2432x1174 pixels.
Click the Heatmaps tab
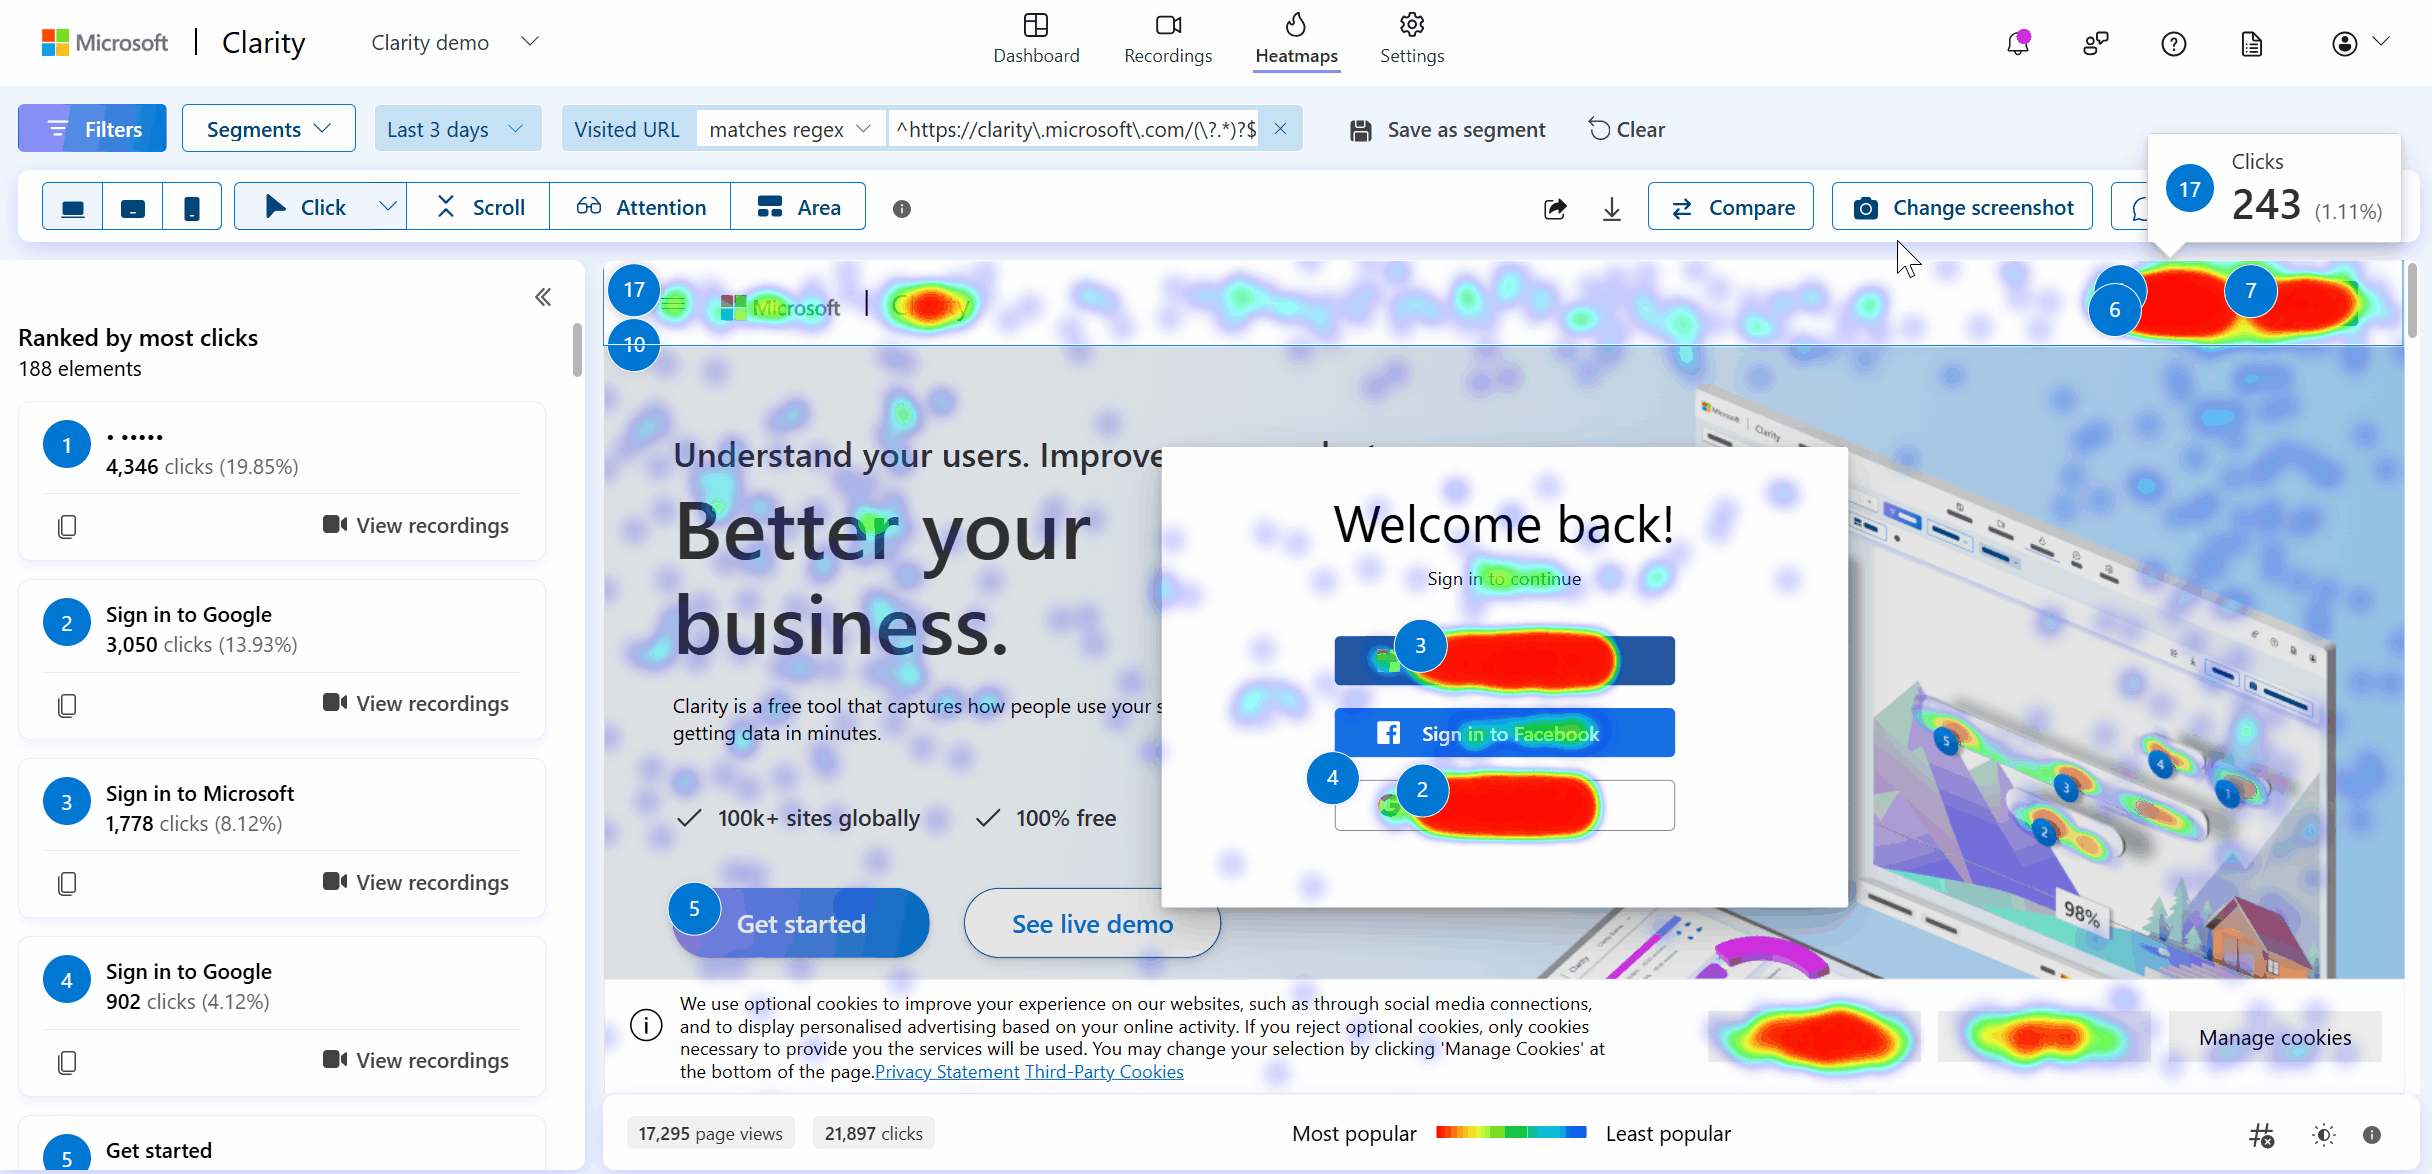(x=1297, y=42)
